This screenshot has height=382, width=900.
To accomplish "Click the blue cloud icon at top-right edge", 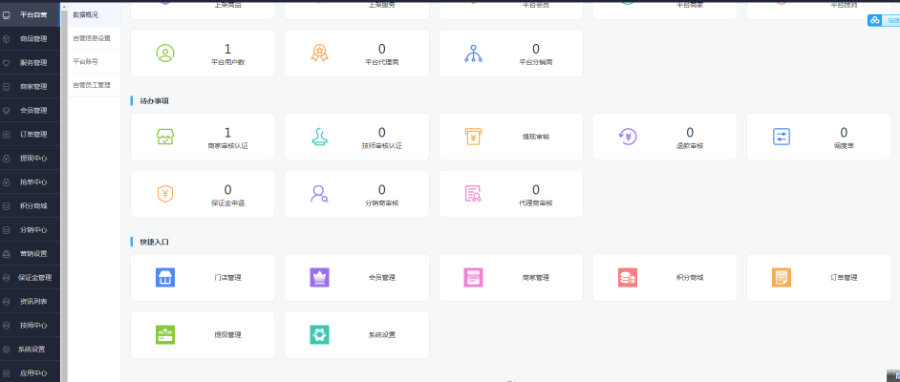I will point(874,20).
